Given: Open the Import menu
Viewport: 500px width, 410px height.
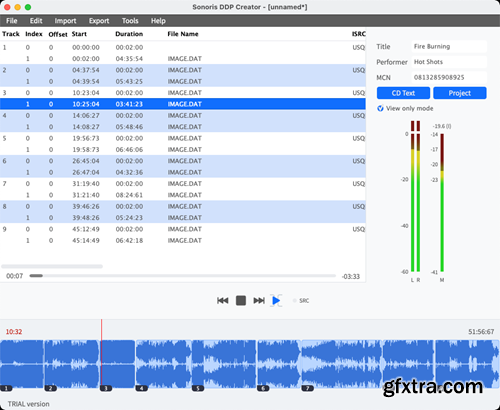Looking at the screenshot, I should [65, 21].
